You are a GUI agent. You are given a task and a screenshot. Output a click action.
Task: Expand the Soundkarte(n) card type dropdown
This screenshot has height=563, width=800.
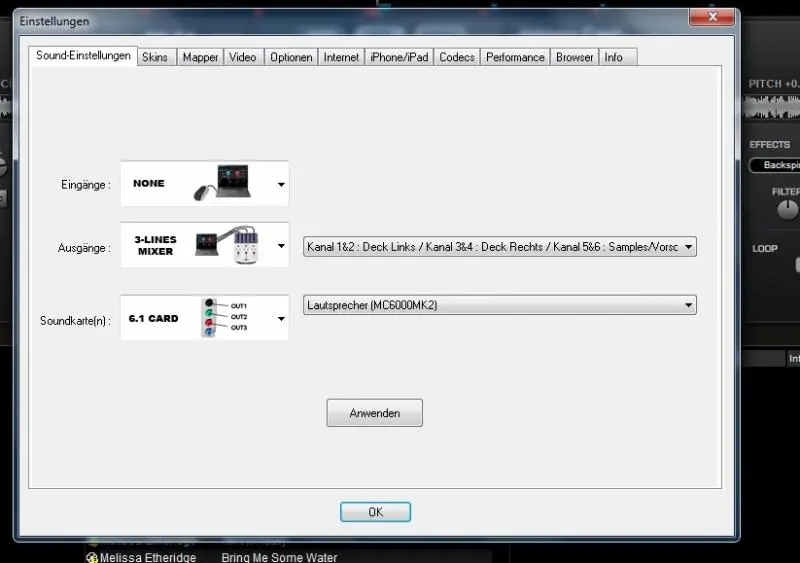281,319
